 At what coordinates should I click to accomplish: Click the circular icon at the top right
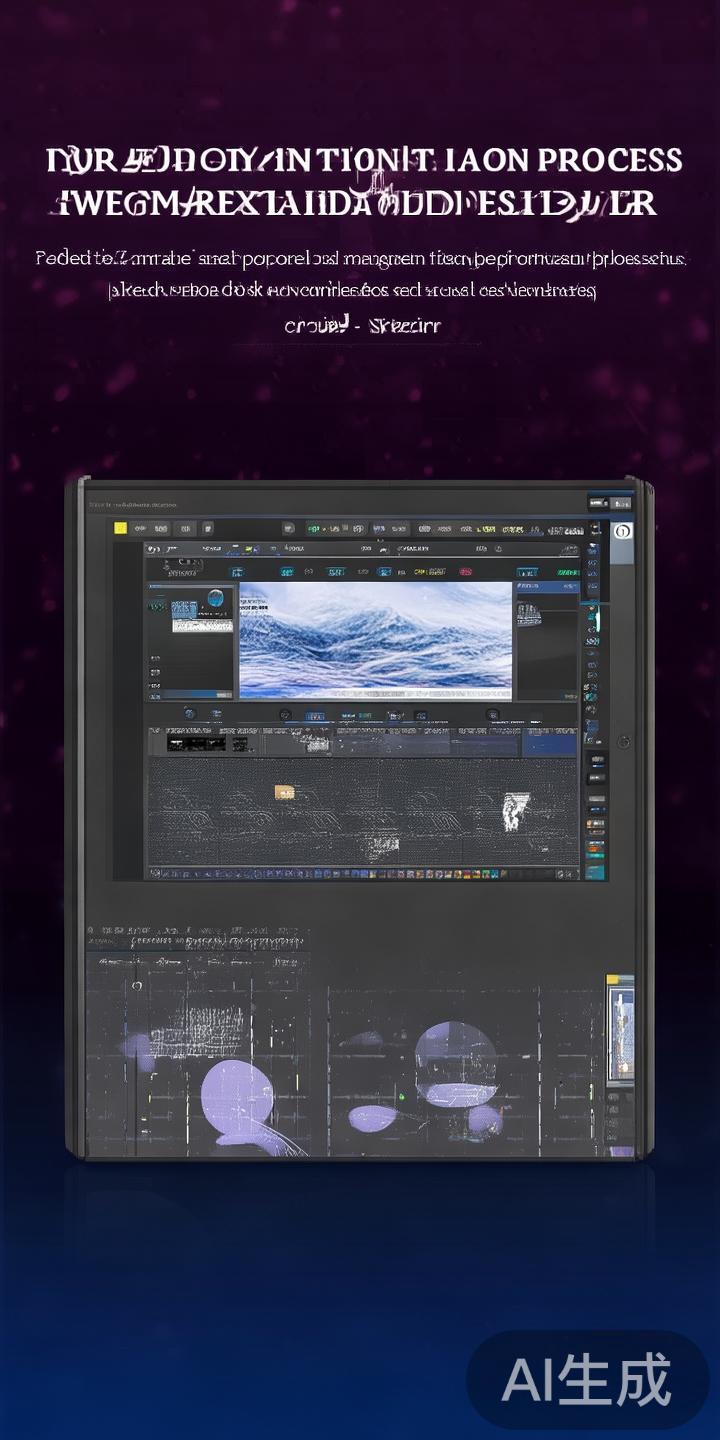click(x=621, y=532)
